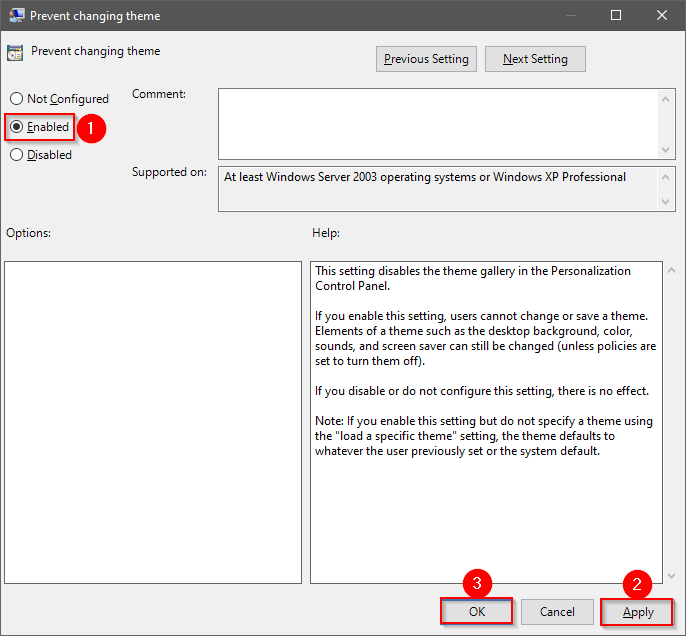This screenshot has width=686, height=636.
Task: Go to the Previous Setting
Action: 426,59
